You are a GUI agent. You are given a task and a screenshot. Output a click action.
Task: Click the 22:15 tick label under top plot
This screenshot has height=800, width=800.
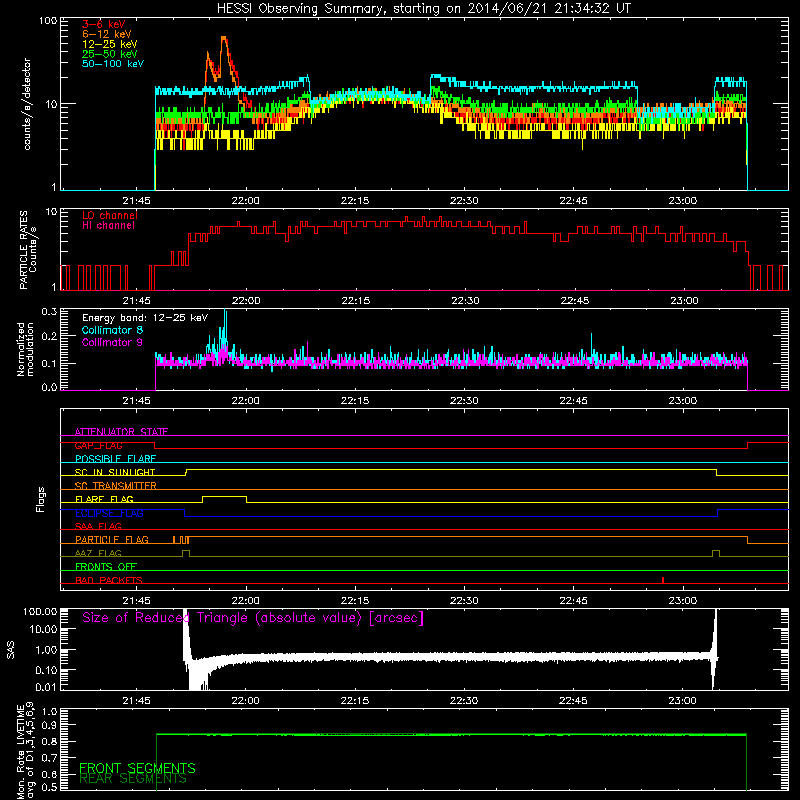(355, 201)
